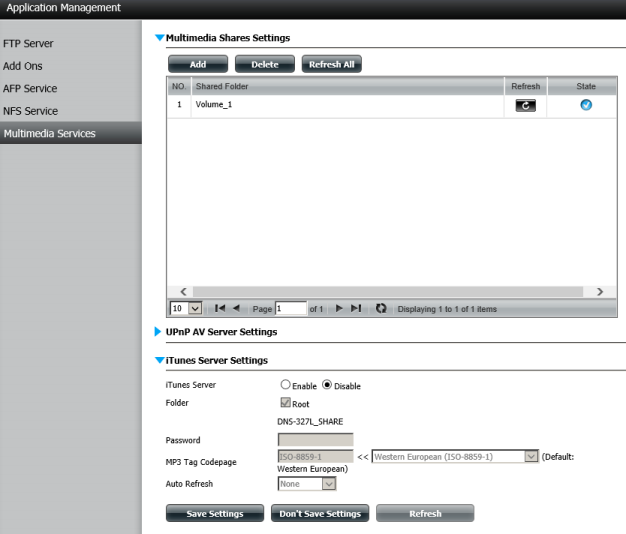Click the State column header
This screenshot has width=626, height=534.
point(582,86)
